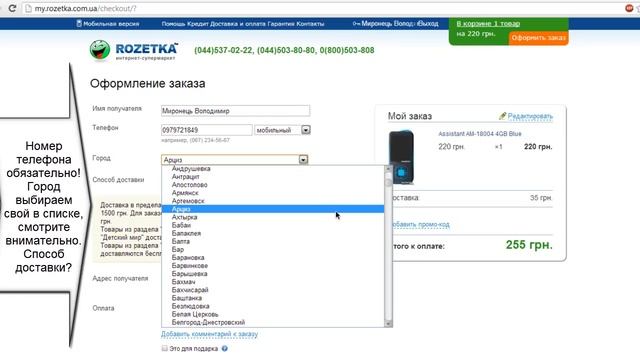
Task: Open 'Мобильная версия' in the top bar
Action: (111, 24)
